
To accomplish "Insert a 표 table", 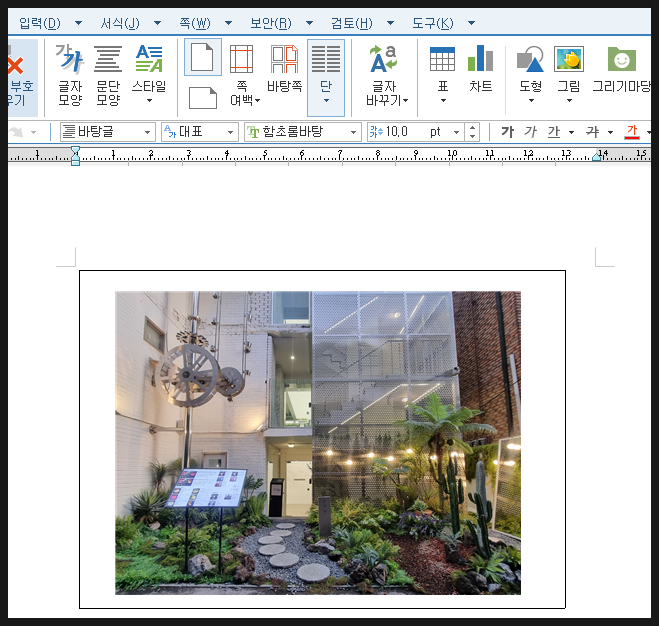I will click(443, 69).
